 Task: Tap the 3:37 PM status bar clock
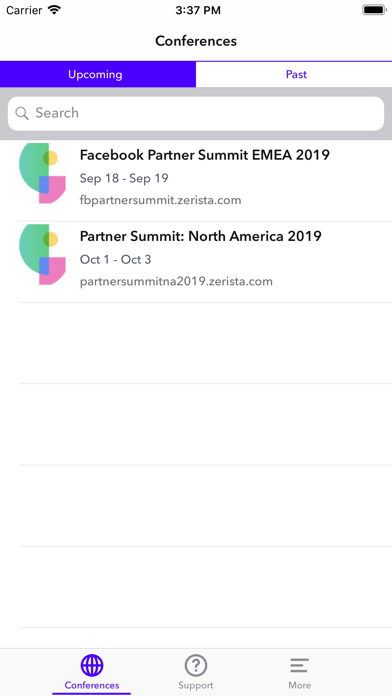(198, 11)
